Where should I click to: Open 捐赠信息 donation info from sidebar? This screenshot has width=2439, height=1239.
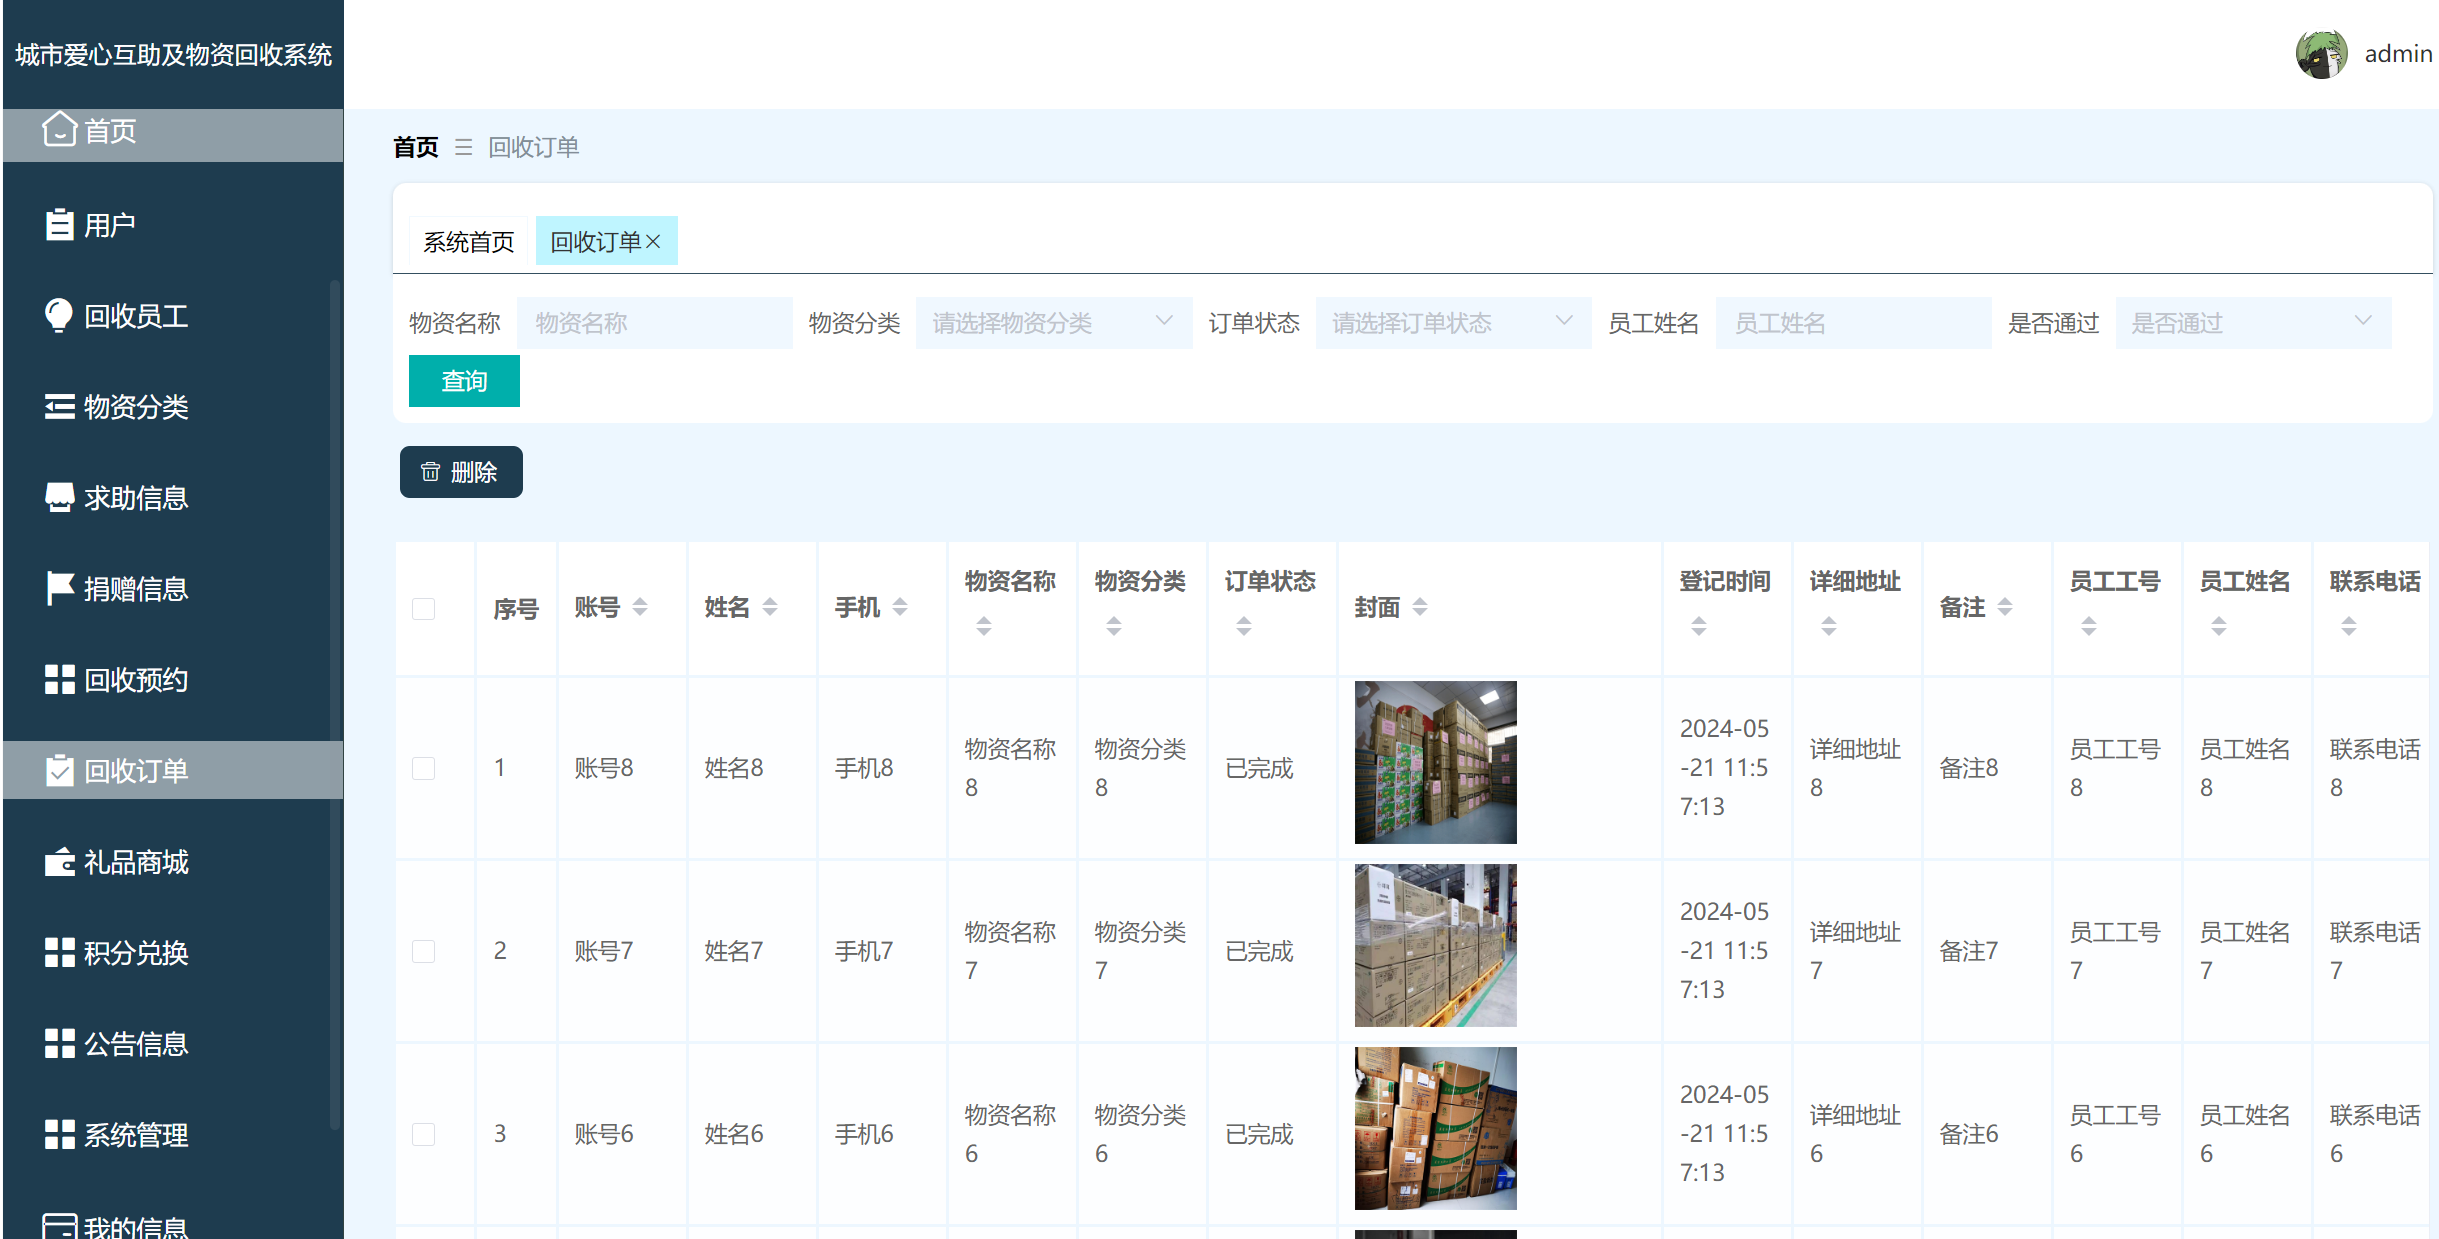[60, 588]
